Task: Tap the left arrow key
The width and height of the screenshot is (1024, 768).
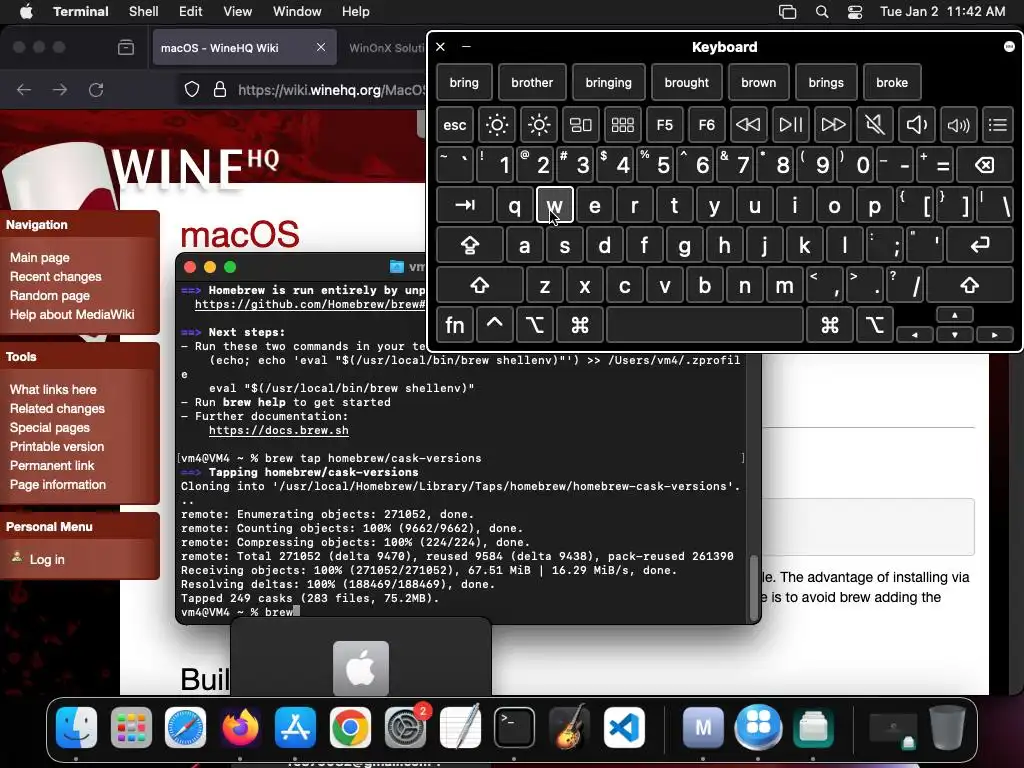Action: (915, 334)
